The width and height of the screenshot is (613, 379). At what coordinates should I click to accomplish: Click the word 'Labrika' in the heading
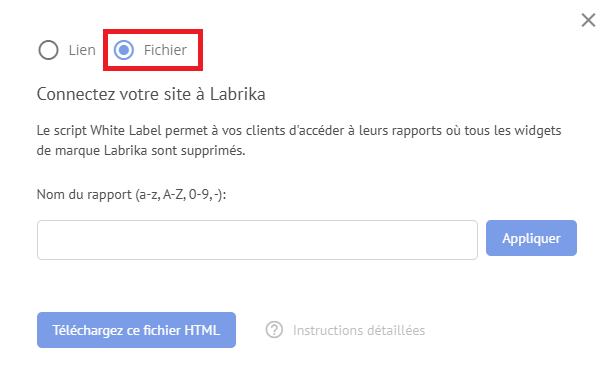[238, 94]
